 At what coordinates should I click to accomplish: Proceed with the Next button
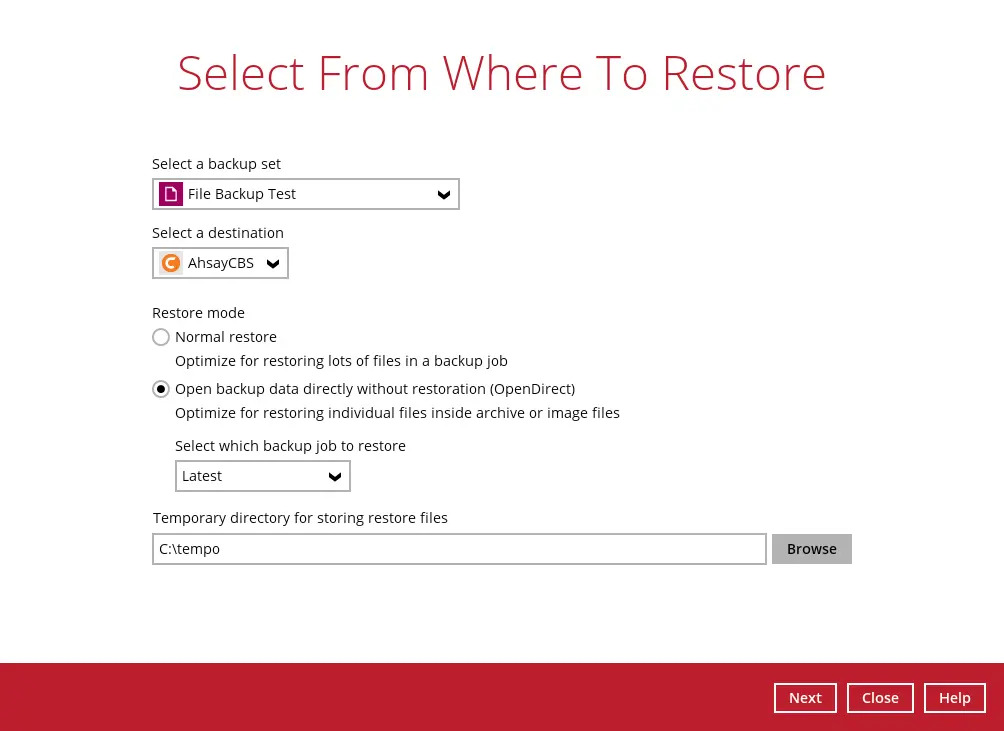coord(805,698)
